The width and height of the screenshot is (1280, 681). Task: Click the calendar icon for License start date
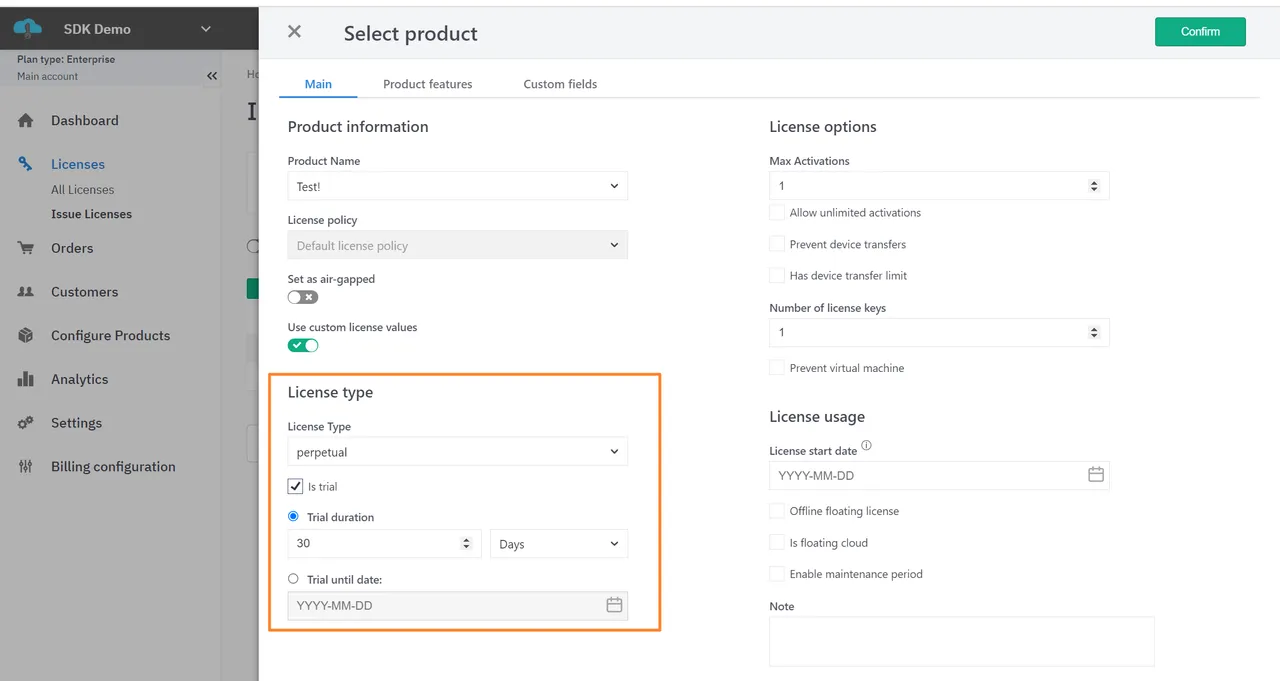(1095, 475)
